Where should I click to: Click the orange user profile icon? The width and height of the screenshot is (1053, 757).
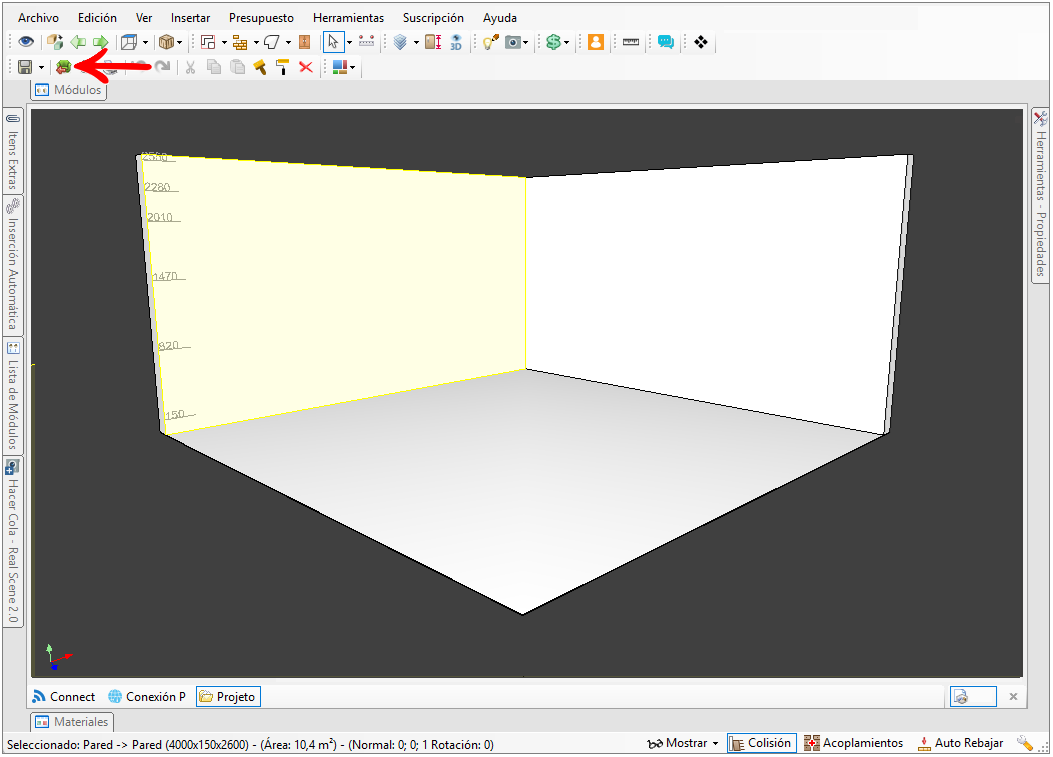coord(596,42)
